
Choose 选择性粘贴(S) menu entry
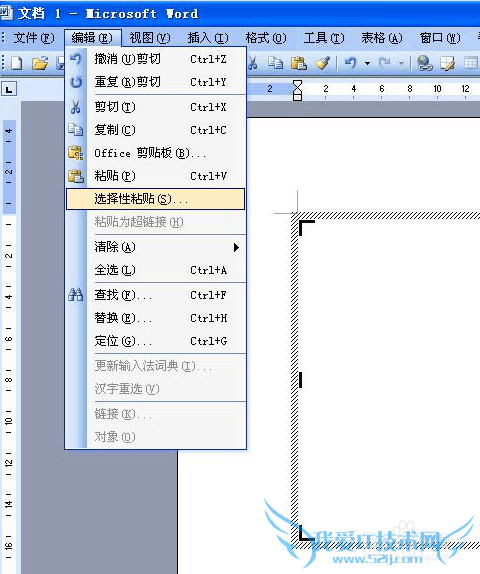point(155,199)
